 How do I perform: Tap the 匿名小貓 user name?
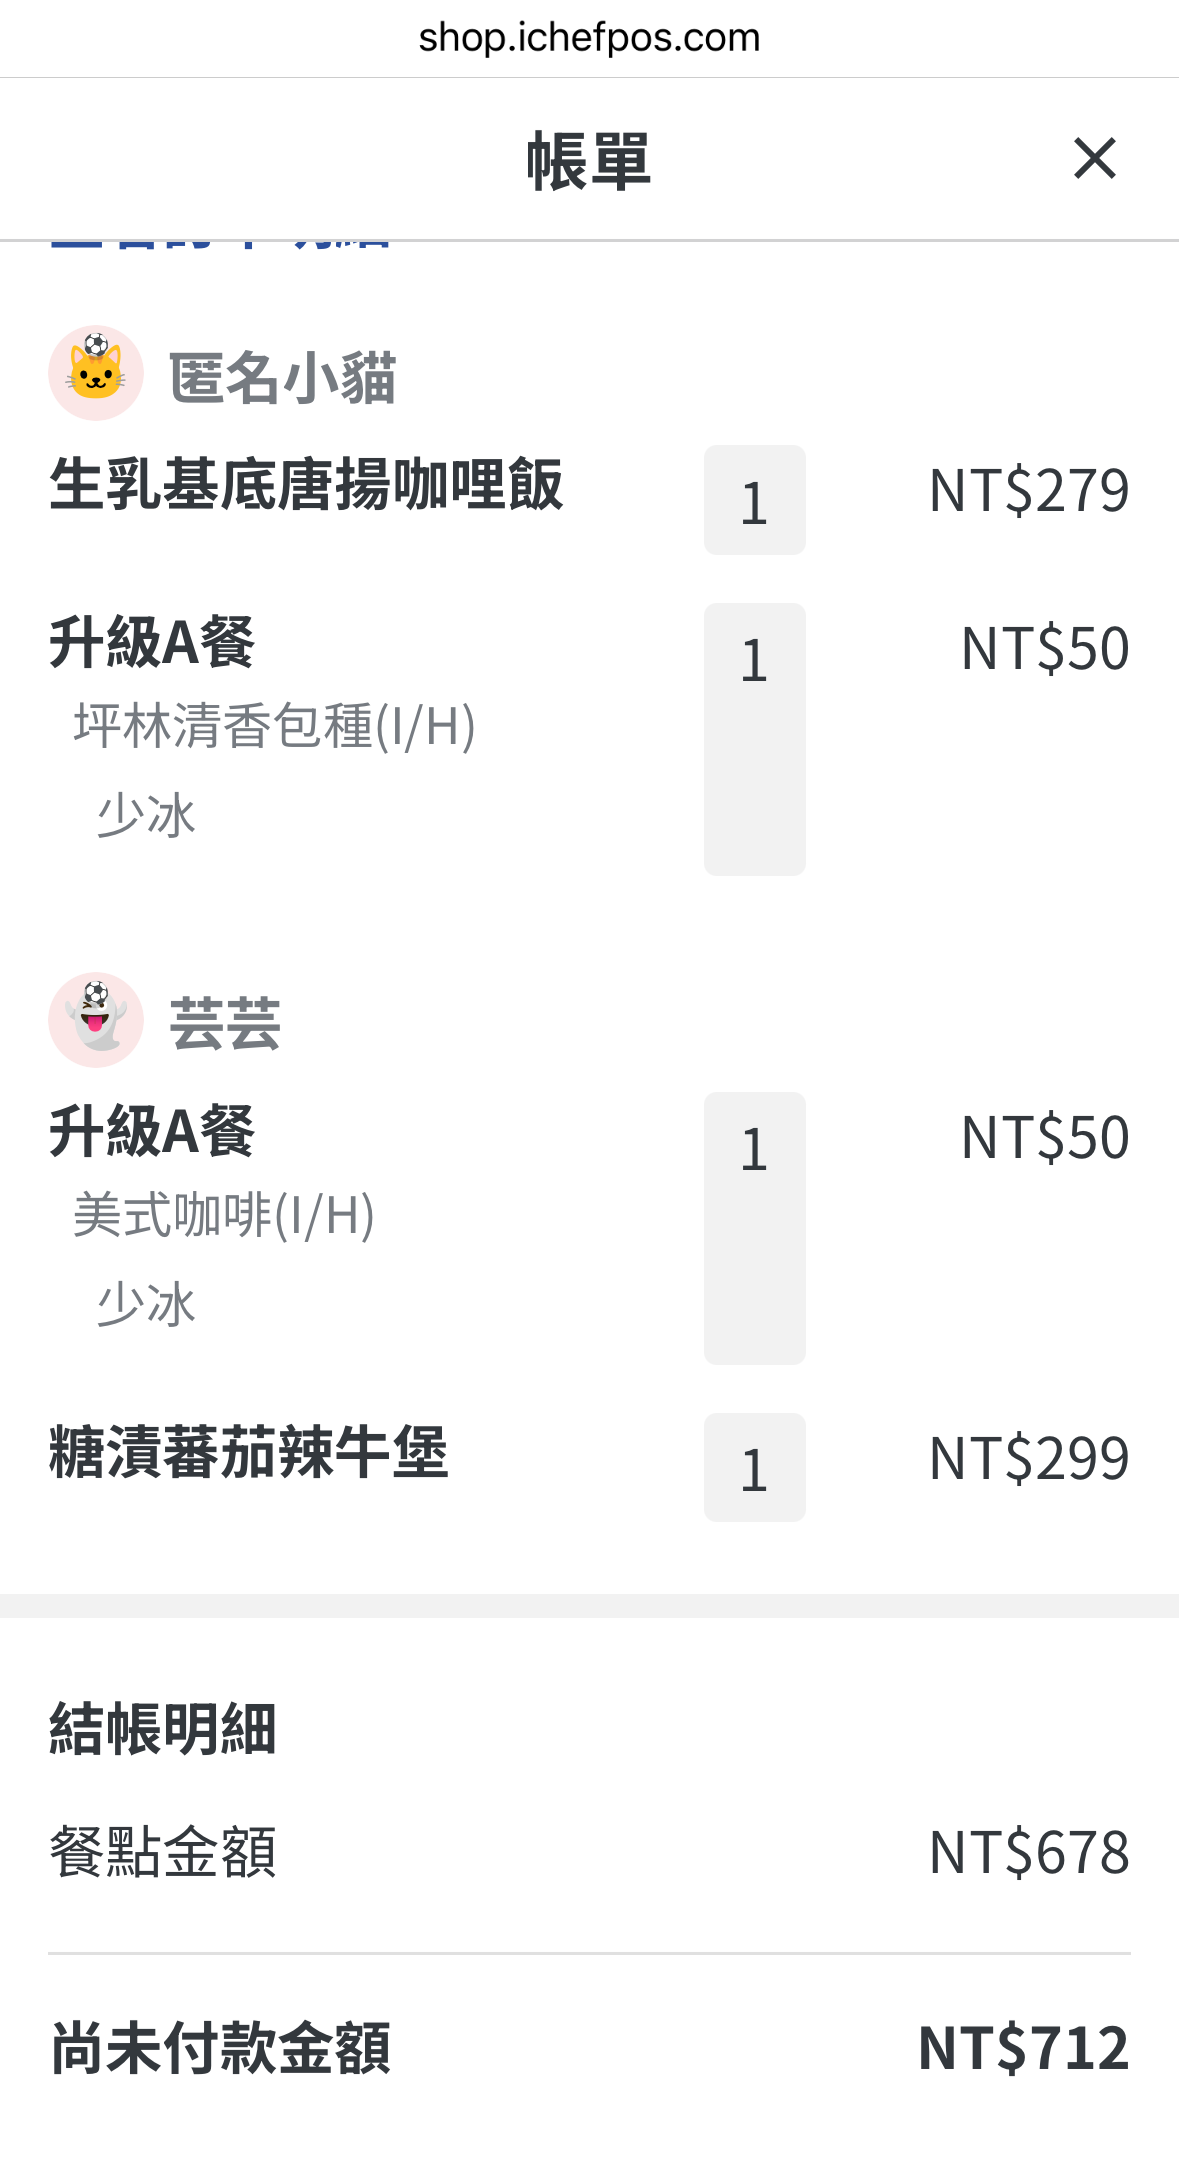283,378
